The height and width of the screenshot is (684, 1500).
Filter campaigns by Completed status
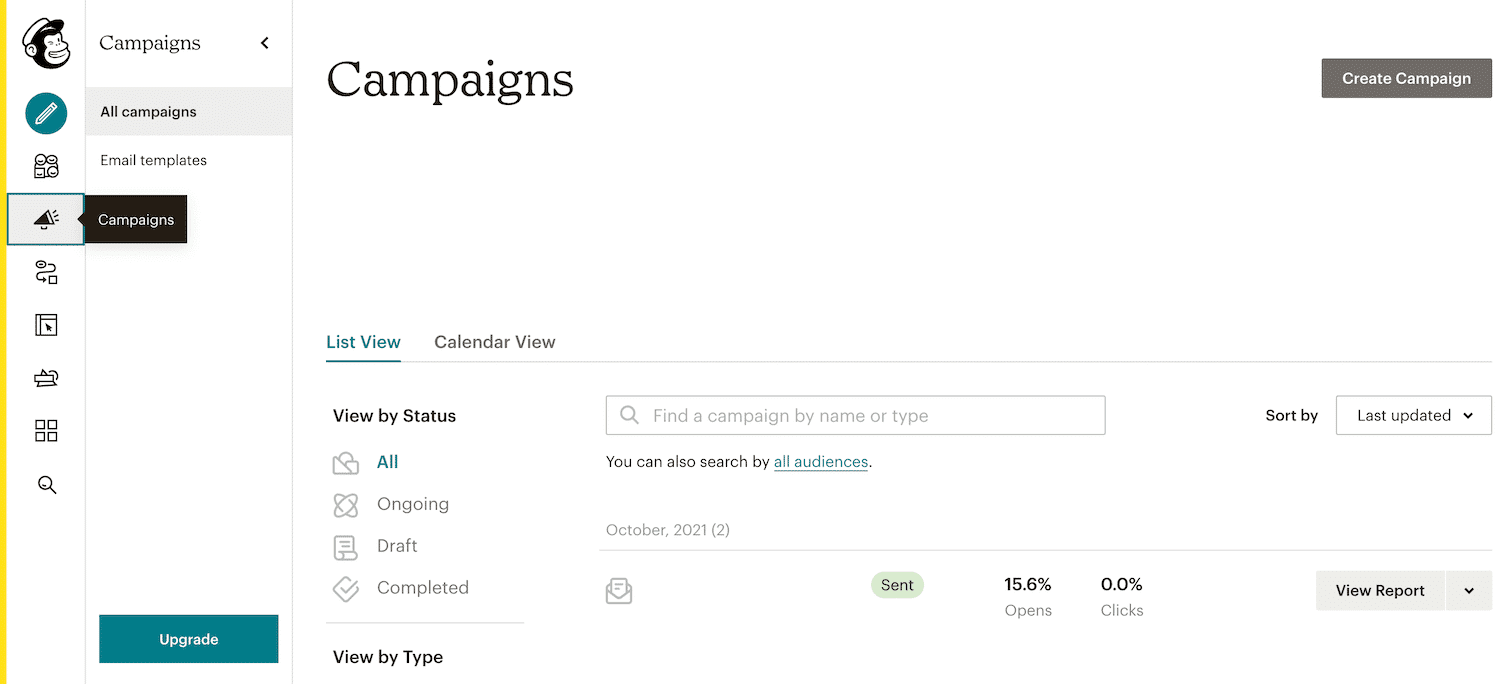click(423, 588)
